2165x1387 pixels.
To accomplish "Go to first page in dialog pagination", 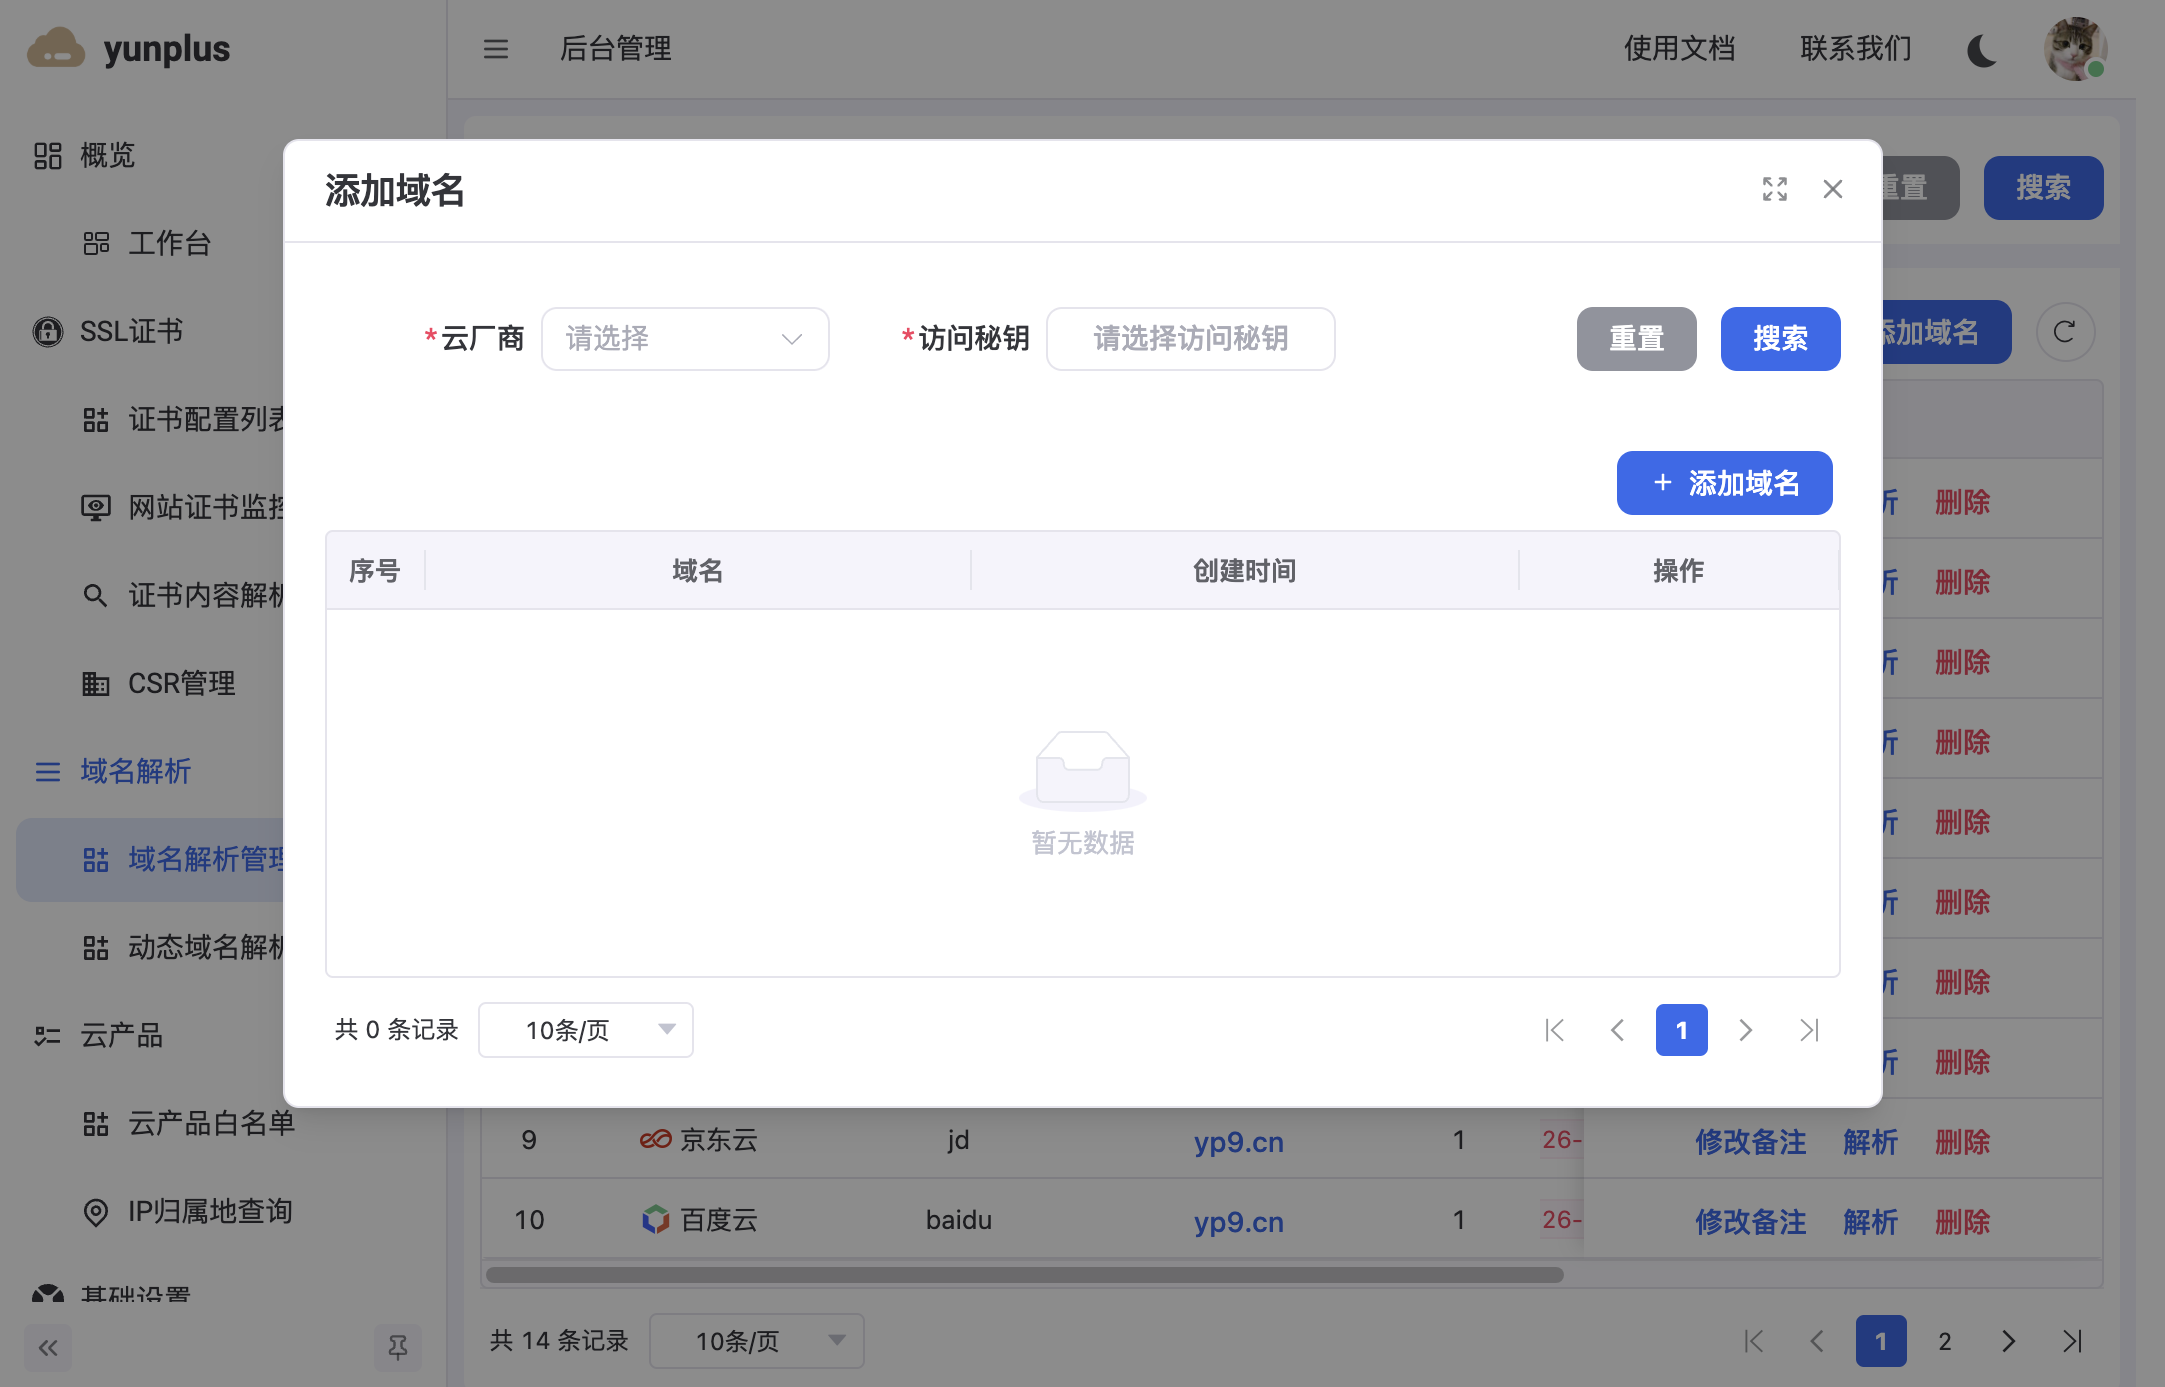I will [1554, 1030].
